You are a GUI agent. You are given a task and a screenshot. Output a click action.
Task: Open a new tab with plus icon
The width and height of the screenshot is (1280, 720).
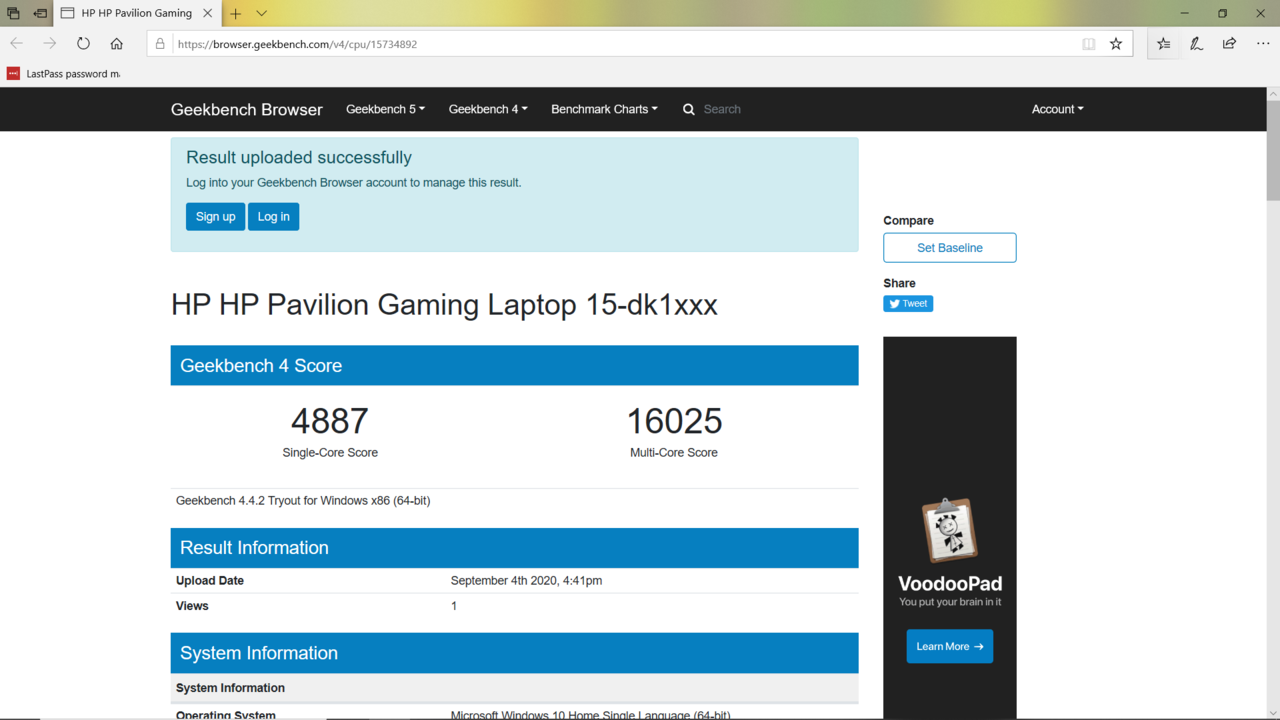(236, 14)
